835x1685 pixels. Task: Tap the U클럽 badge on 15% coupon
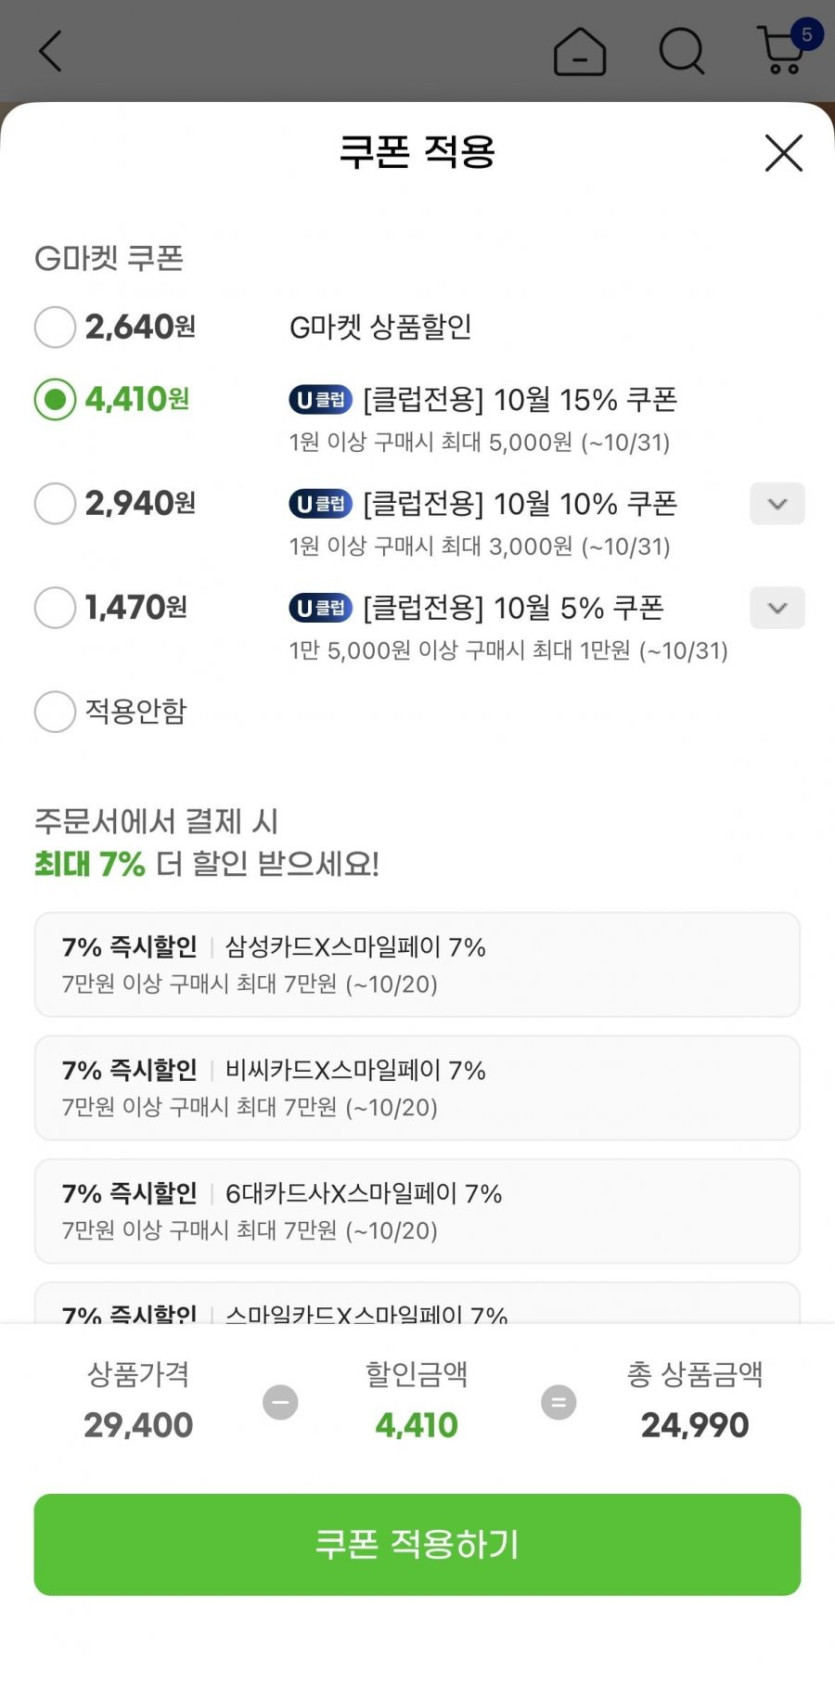pos(320,400)
